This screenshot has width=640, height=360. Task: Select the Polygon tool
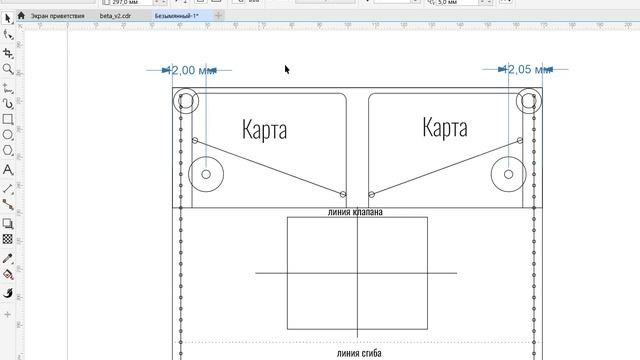(7, 150)
